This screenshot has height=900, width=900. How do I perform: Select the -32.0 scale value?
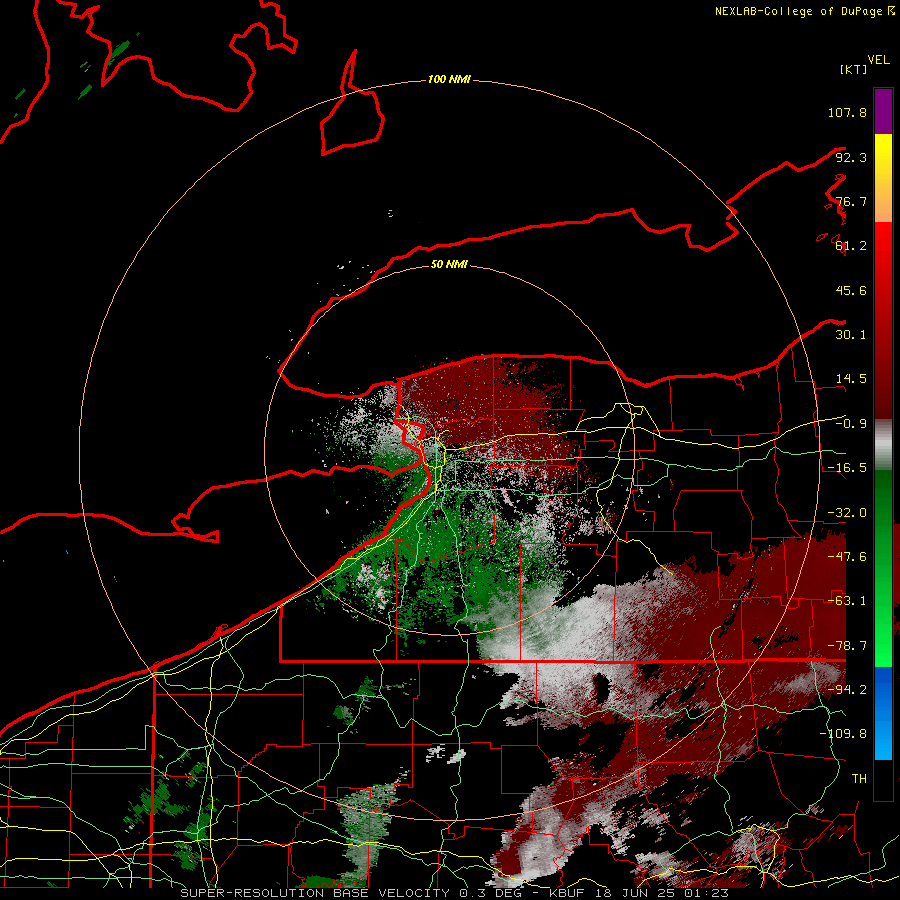click(x=847, y=513)
